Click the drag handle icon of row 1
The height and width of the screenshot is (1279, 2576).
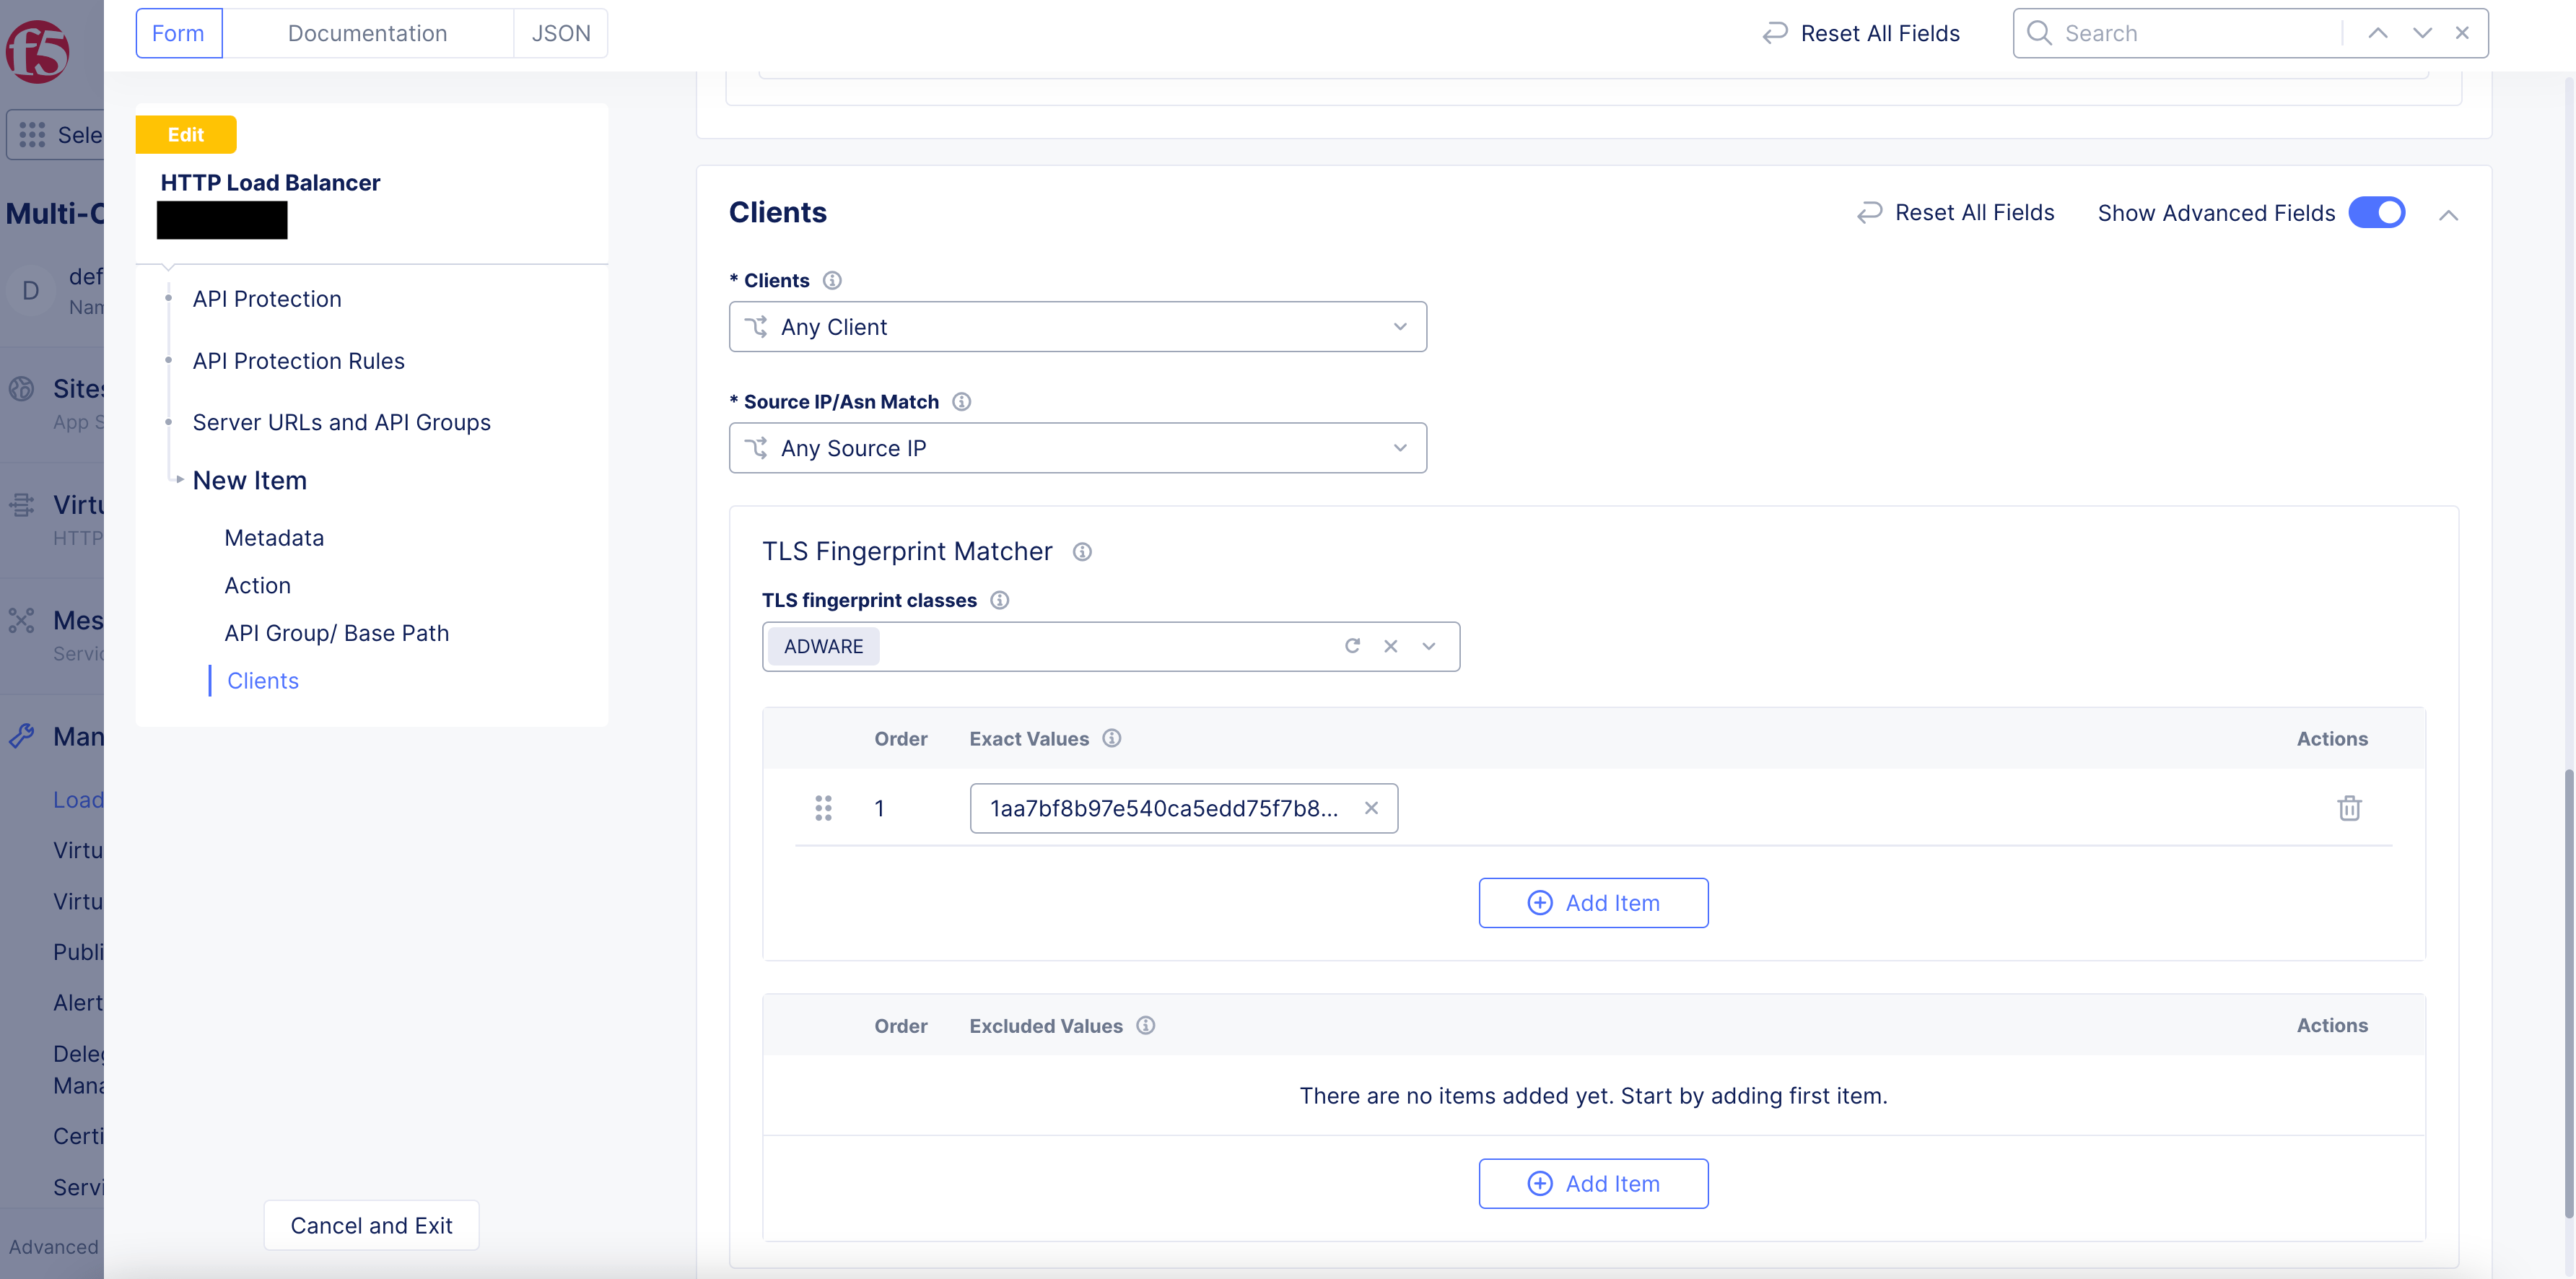pos(823,808)
